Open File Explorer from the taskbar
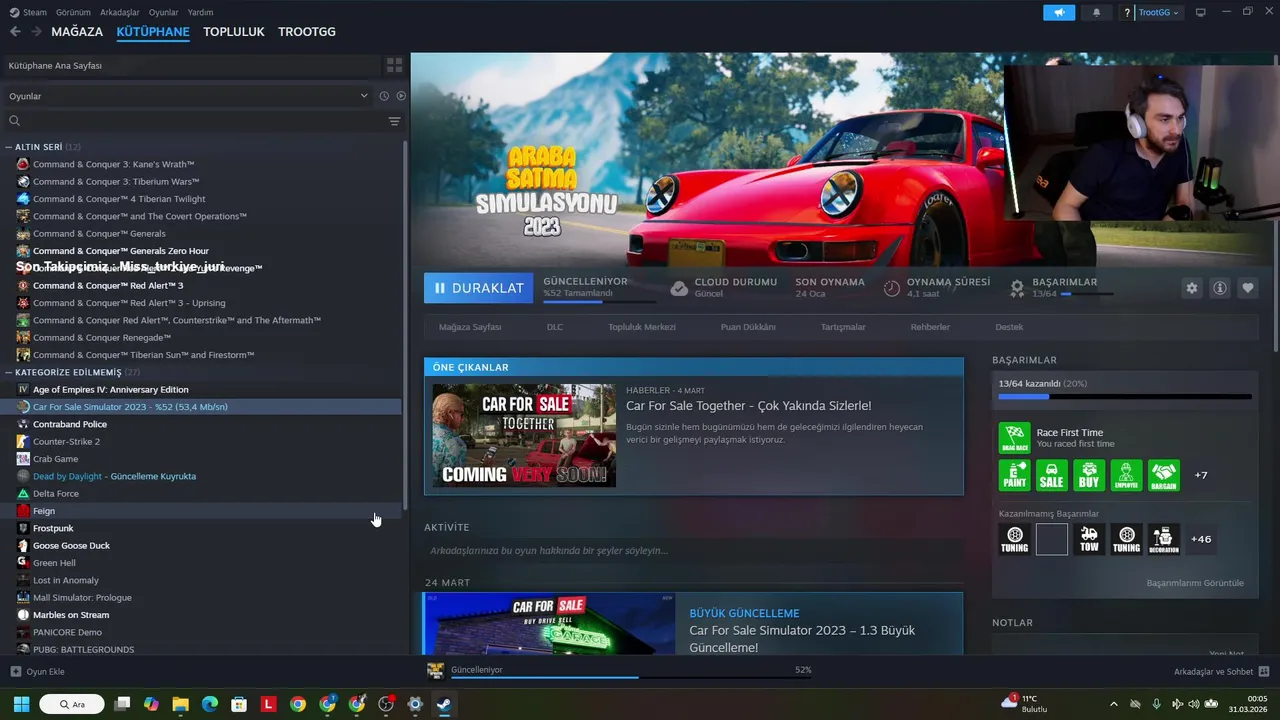1280x720 pixels. click(x=180, y=704)
